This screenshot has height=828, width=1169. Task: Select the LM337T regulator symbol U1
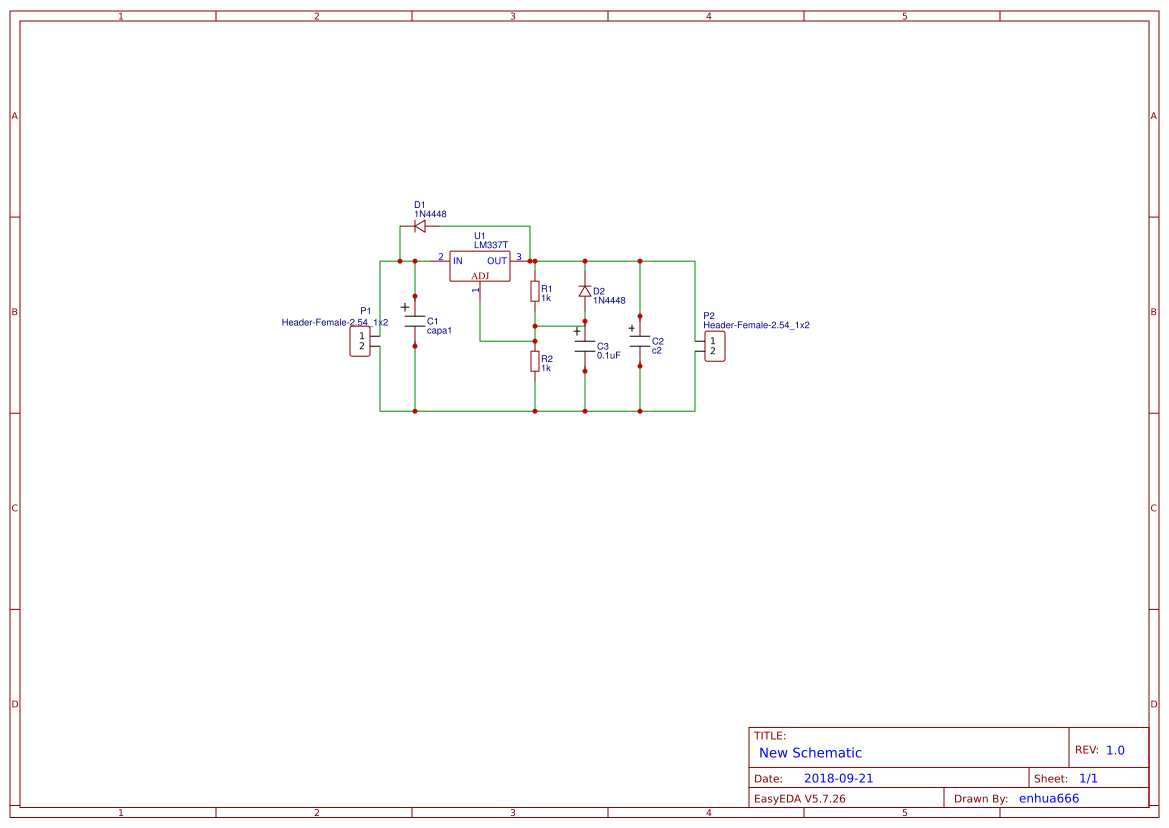coord(480,265)
